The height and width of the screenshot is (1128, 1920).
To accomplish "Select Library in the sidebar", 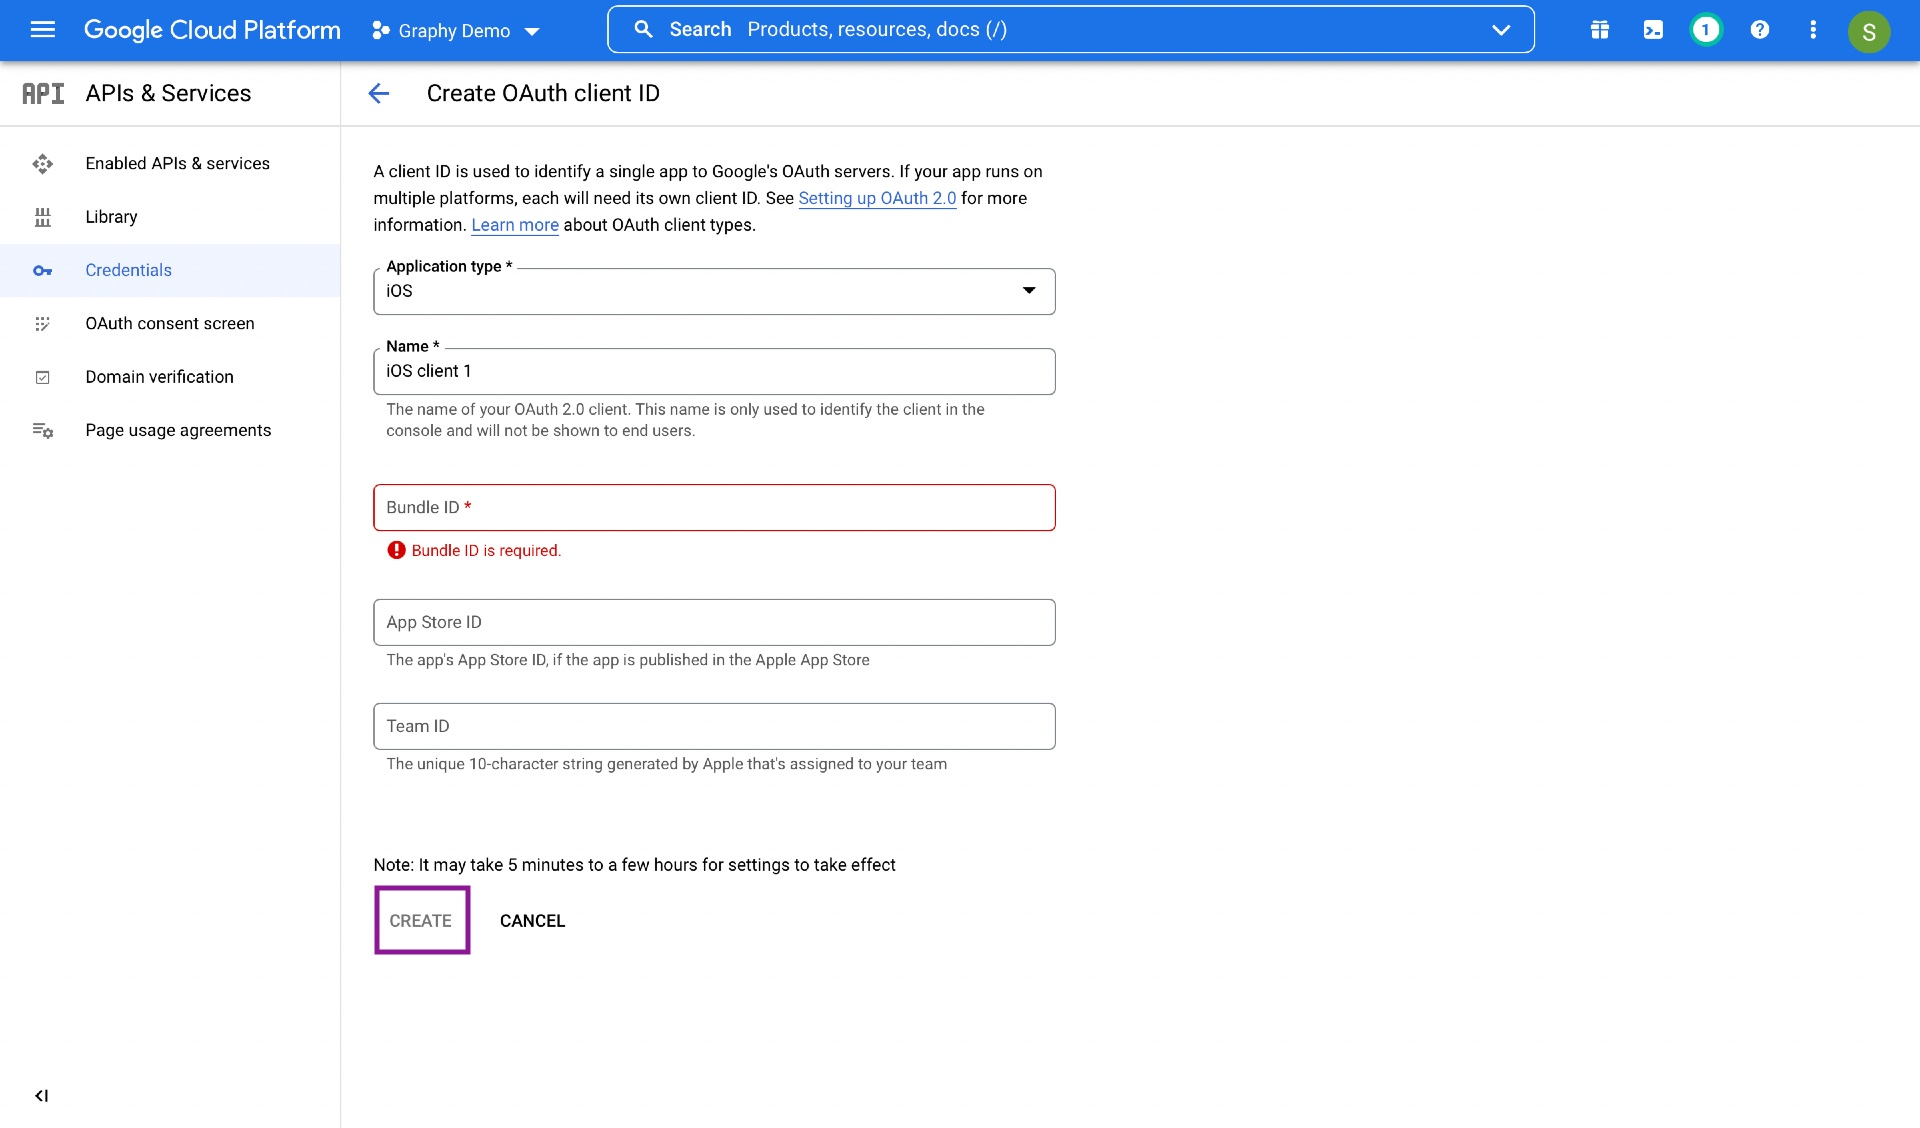I will [x=111, y=217].
